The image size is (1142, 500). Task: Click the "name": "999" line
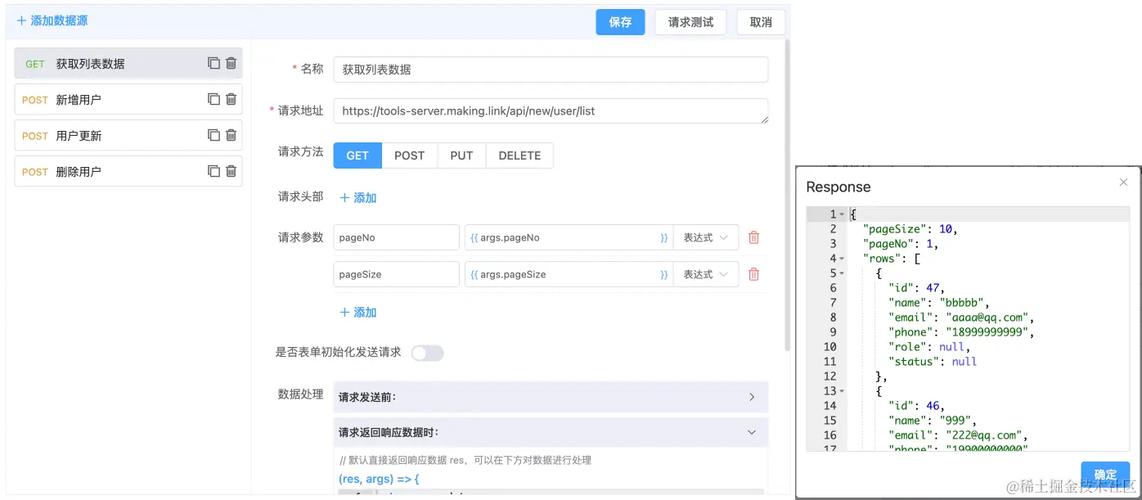point(932,420)
